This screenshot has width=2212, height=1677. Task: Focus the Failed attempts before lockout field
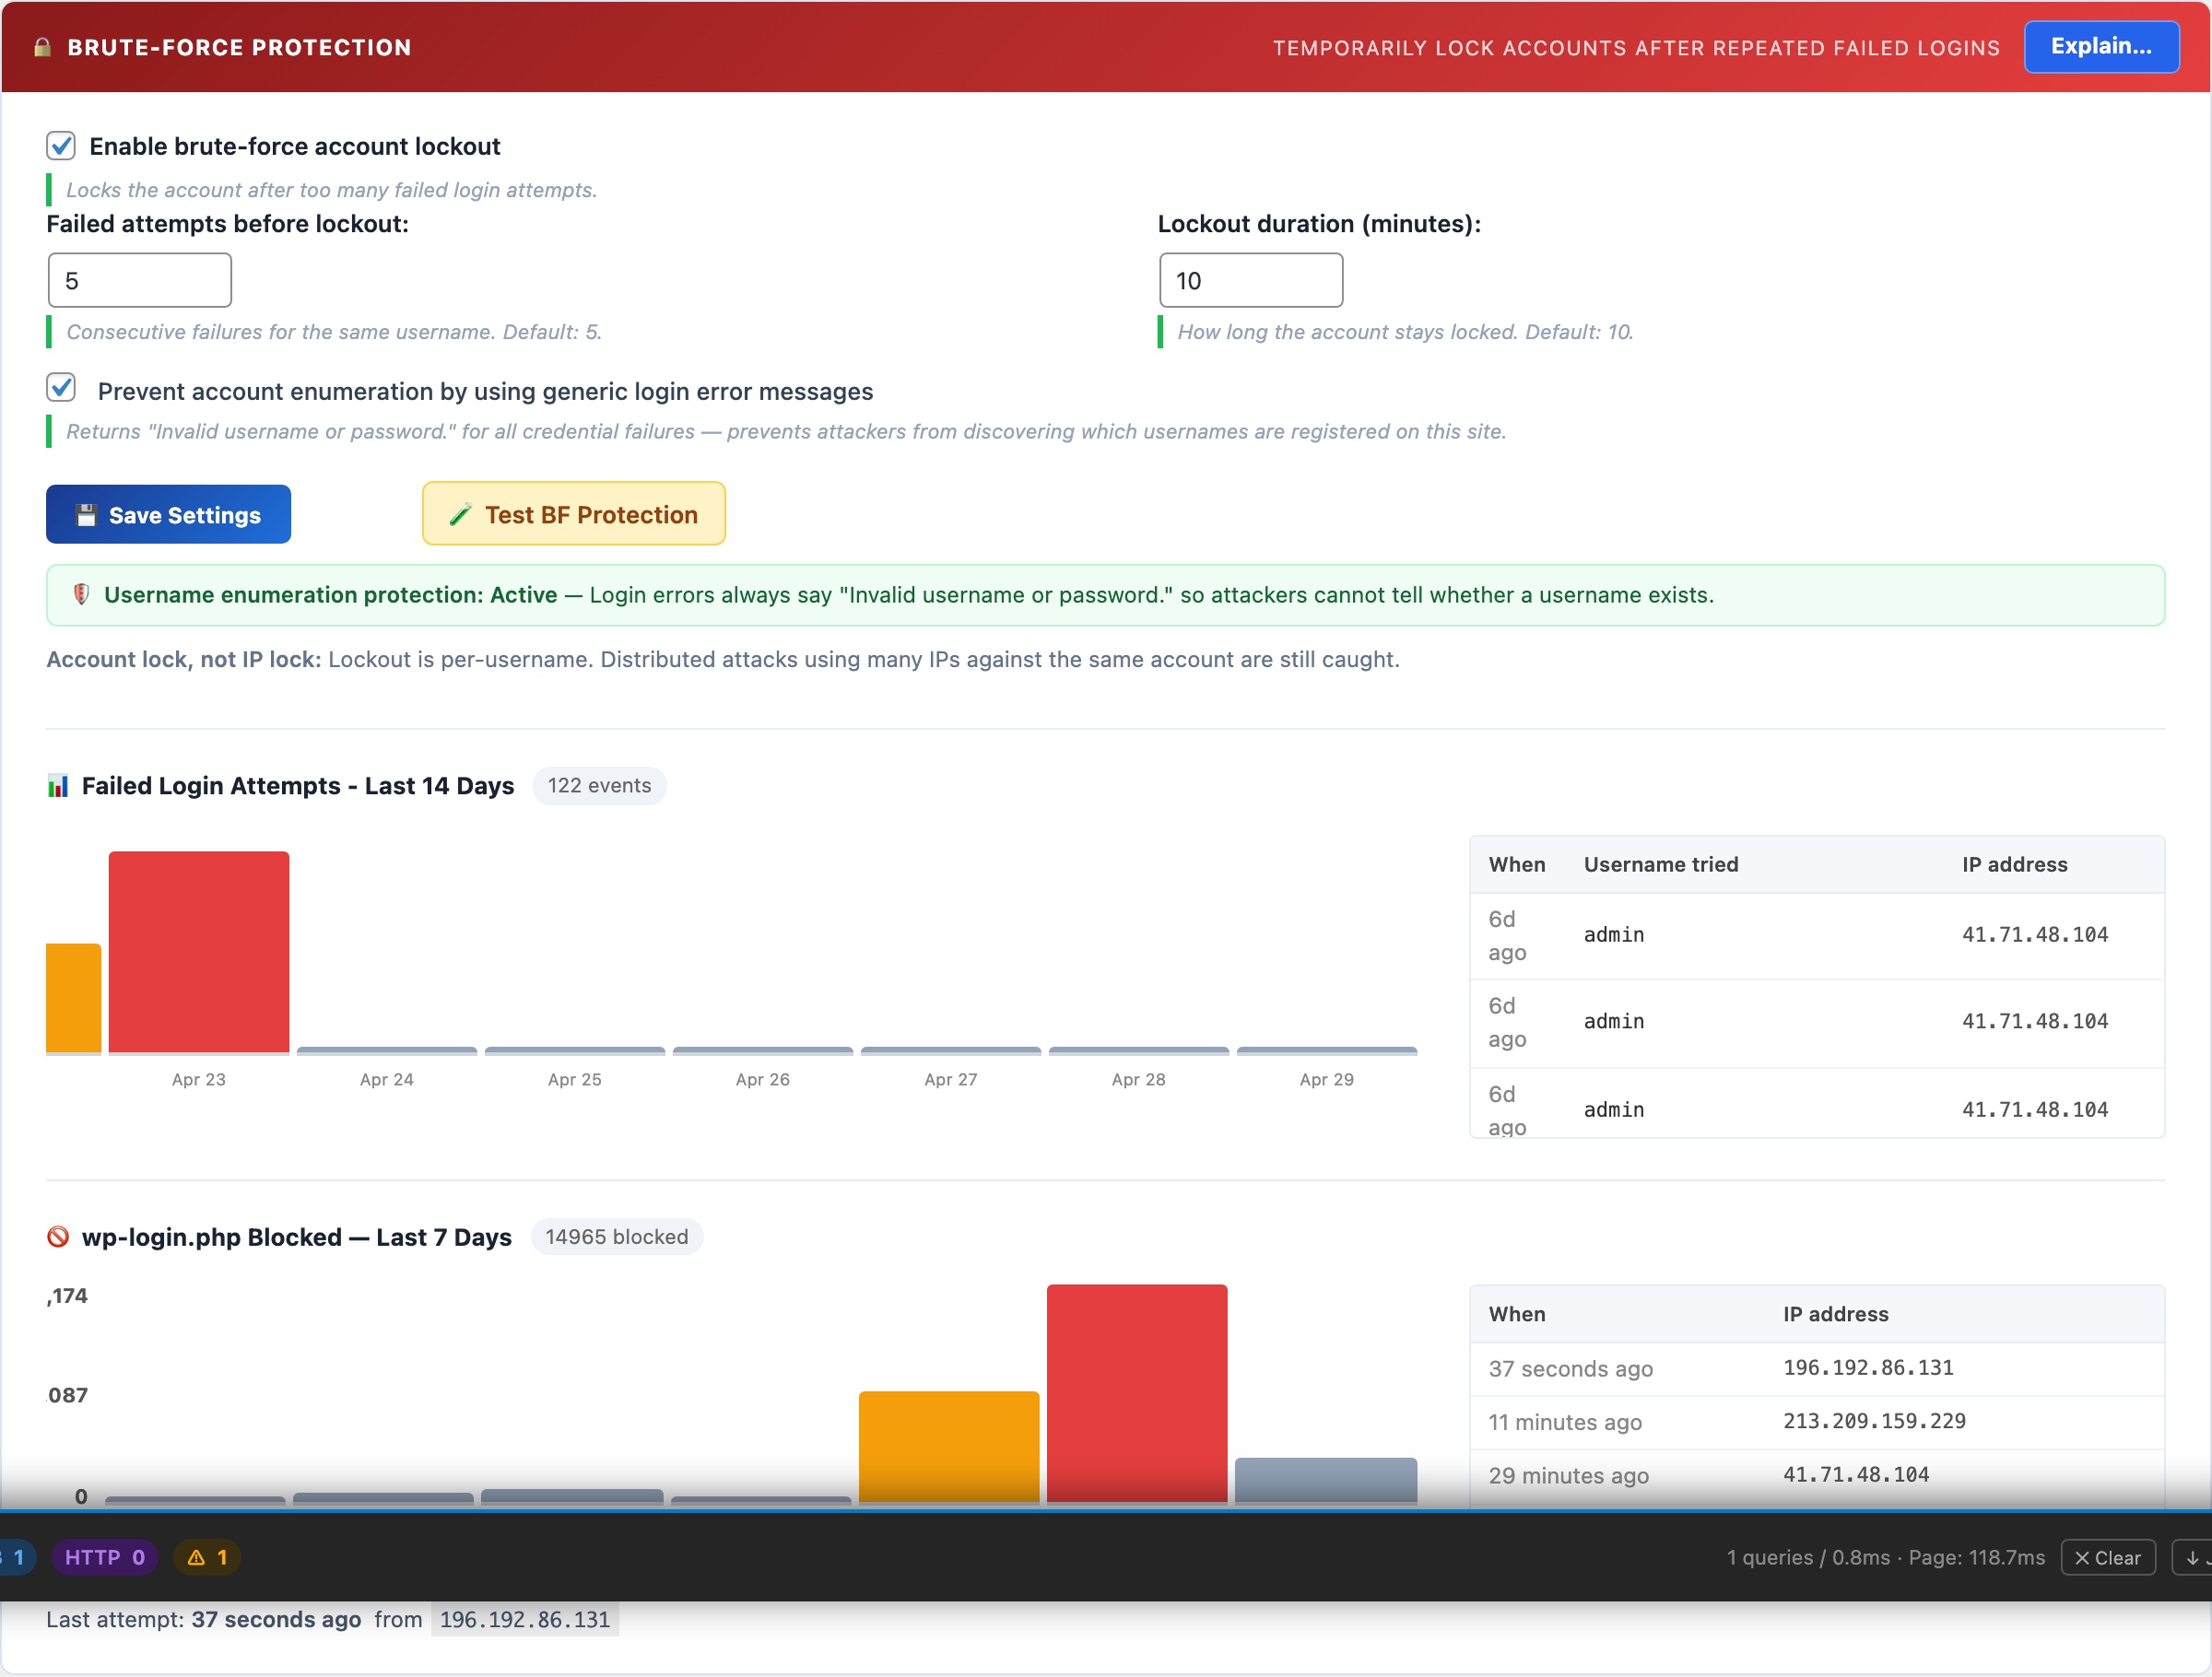(140, 281)
